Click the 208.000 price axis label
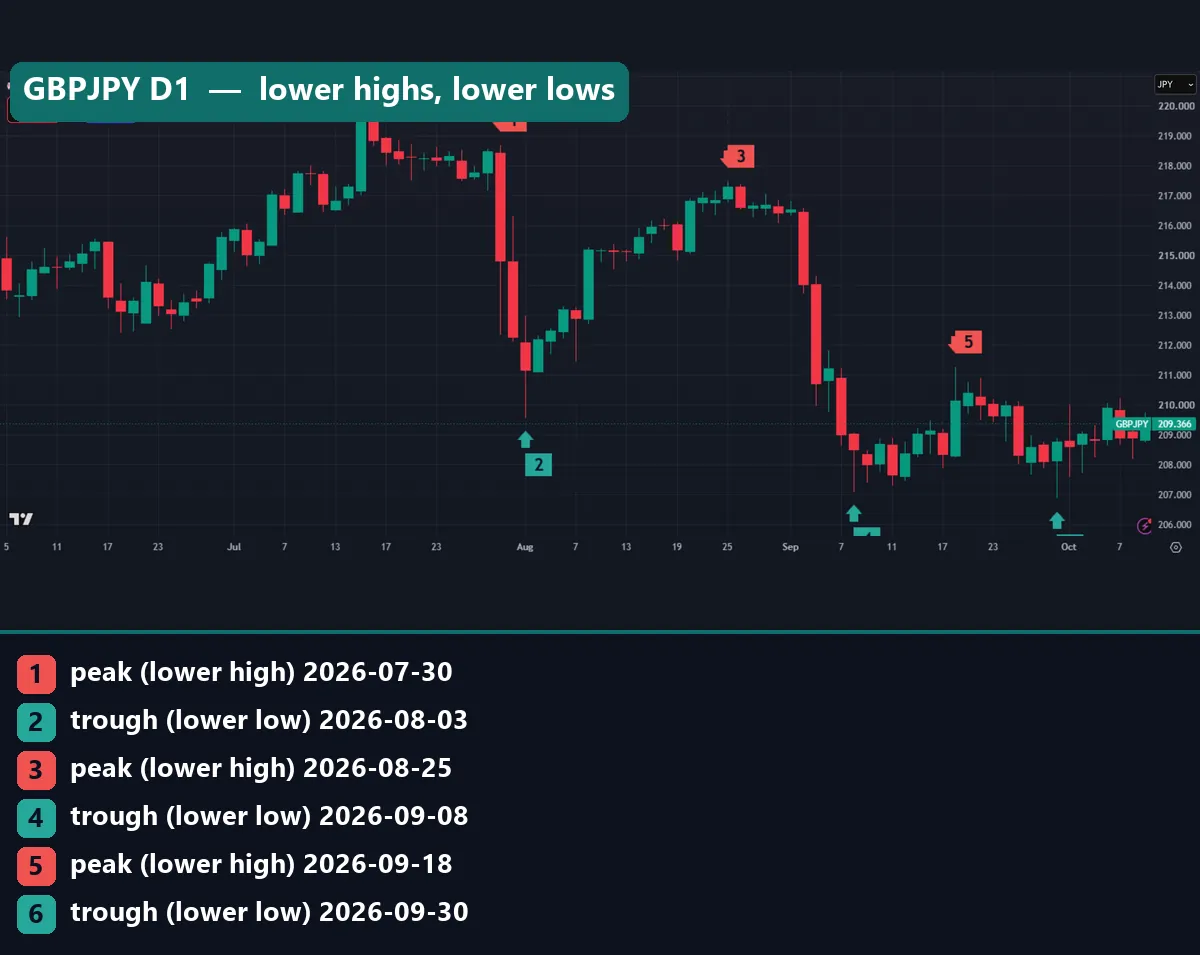This screenshot has width=1200, height=955. click(x=1175, y=465)
